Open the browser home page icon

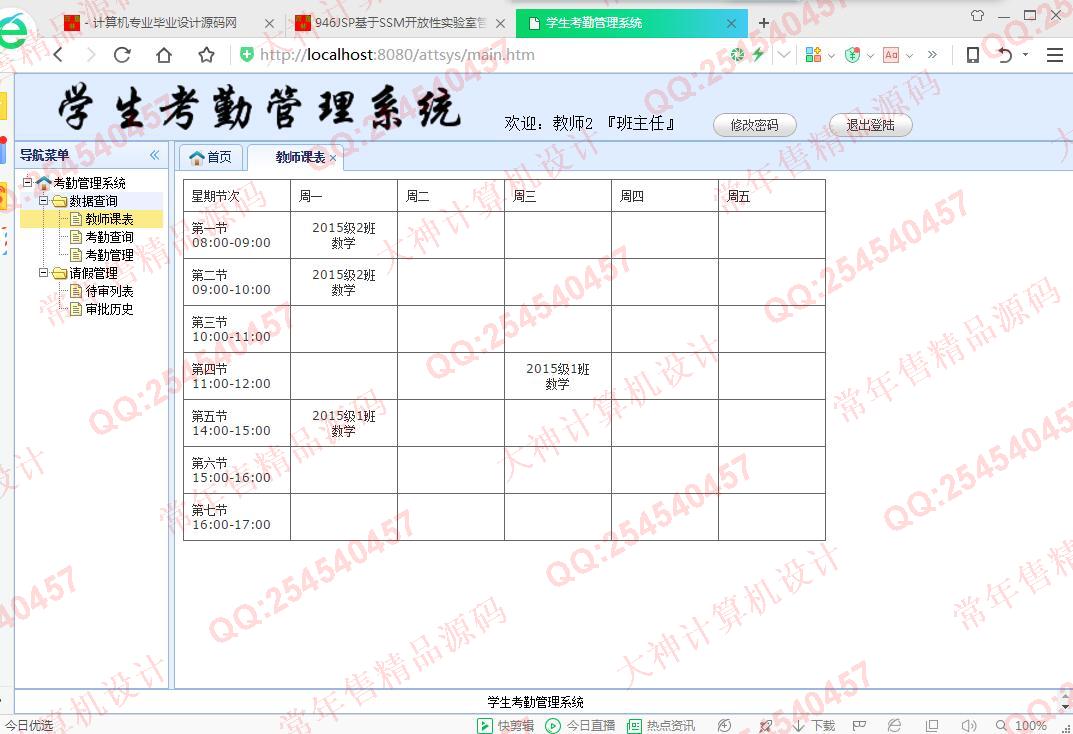click(x=164, y=55)
